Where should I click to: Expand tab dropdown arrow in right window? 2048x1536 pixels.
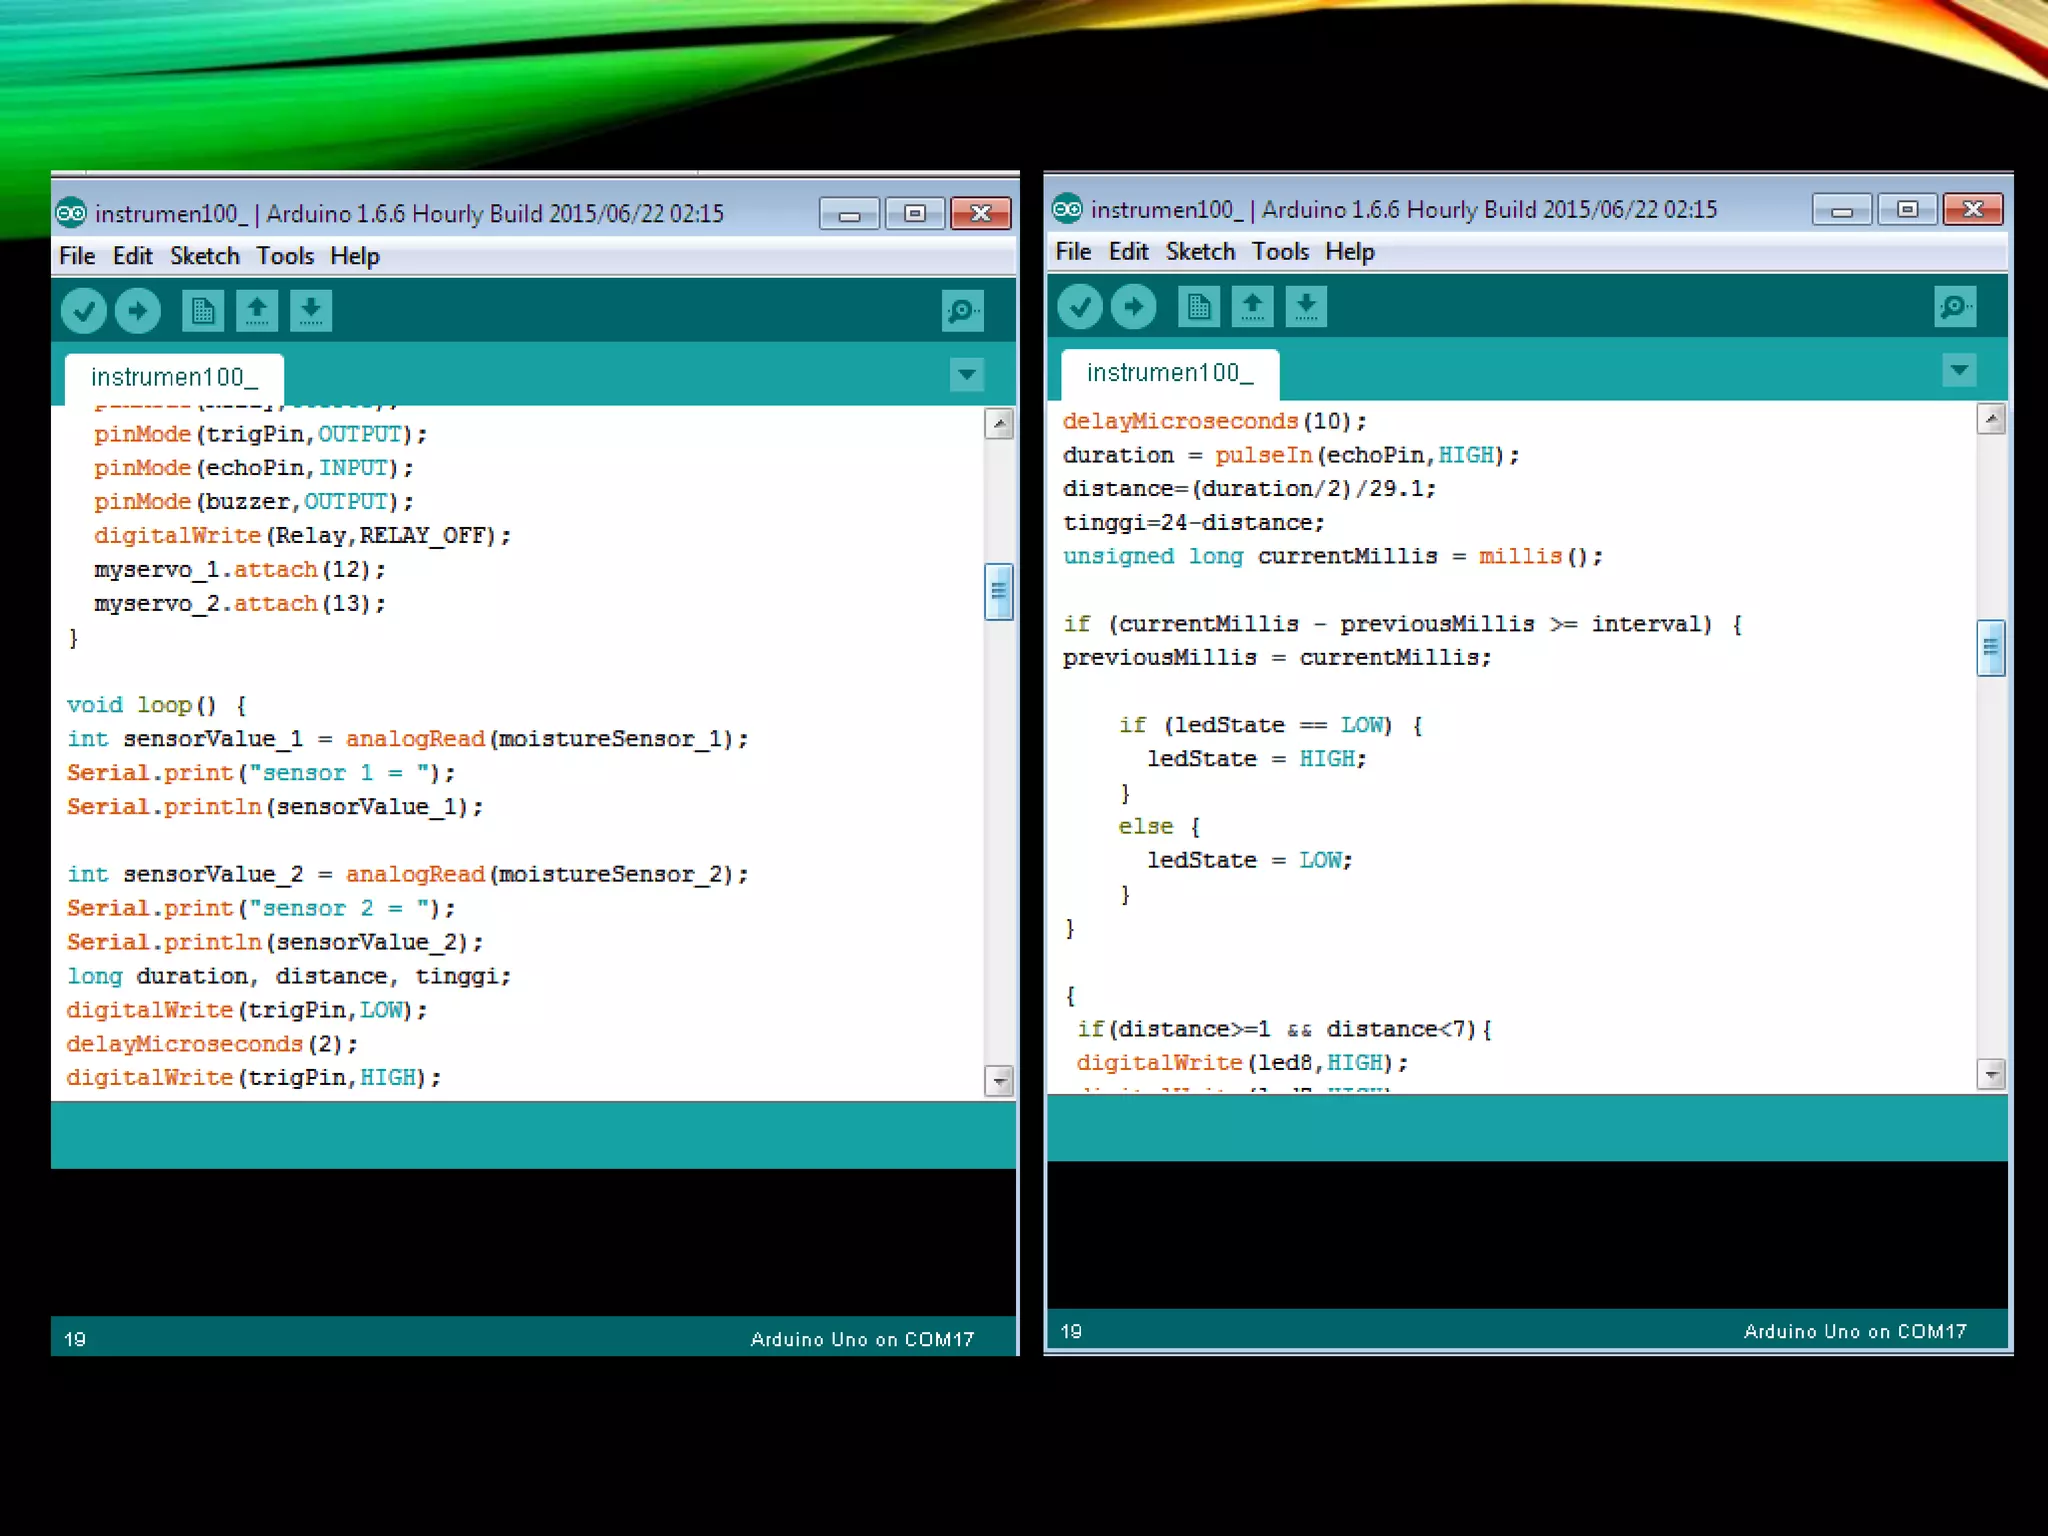[x=1959, y=371]
